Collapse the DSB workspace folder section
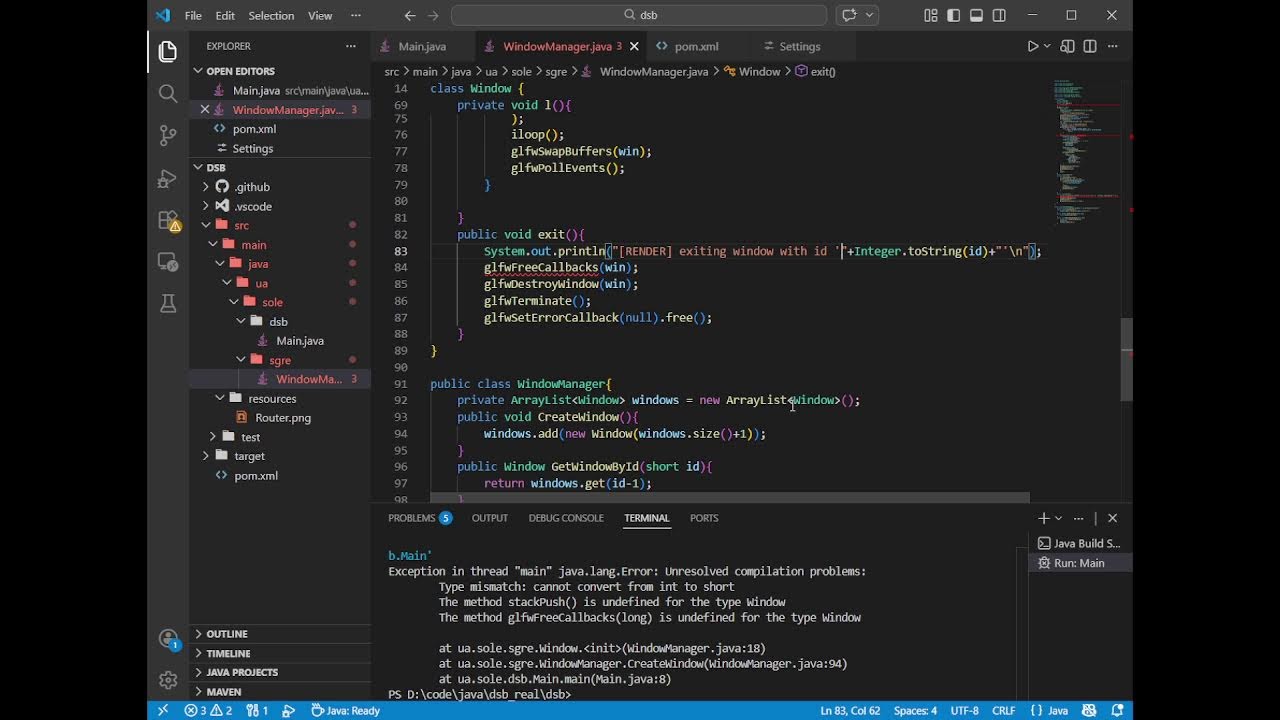This screenshot has height=720, width=1280. coord(216,168)
